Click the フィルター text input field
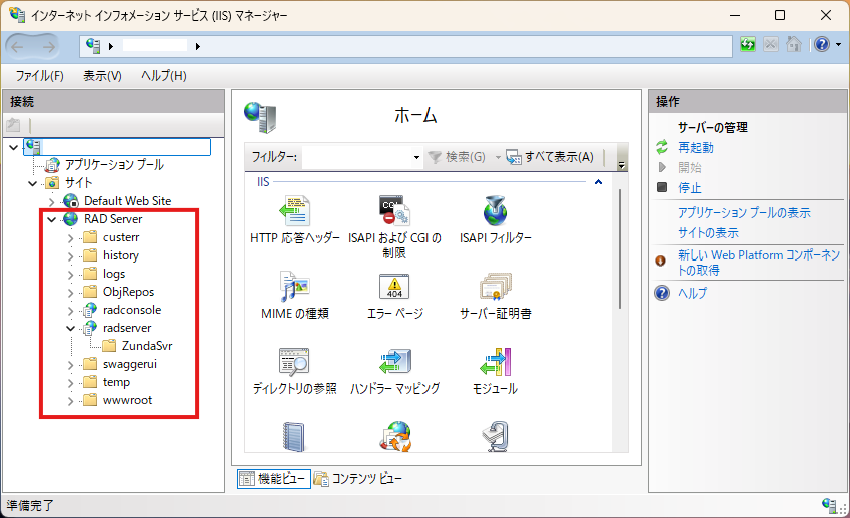This screenshot has width=850, height=518. pyautogui.click(x=357, y=157)
